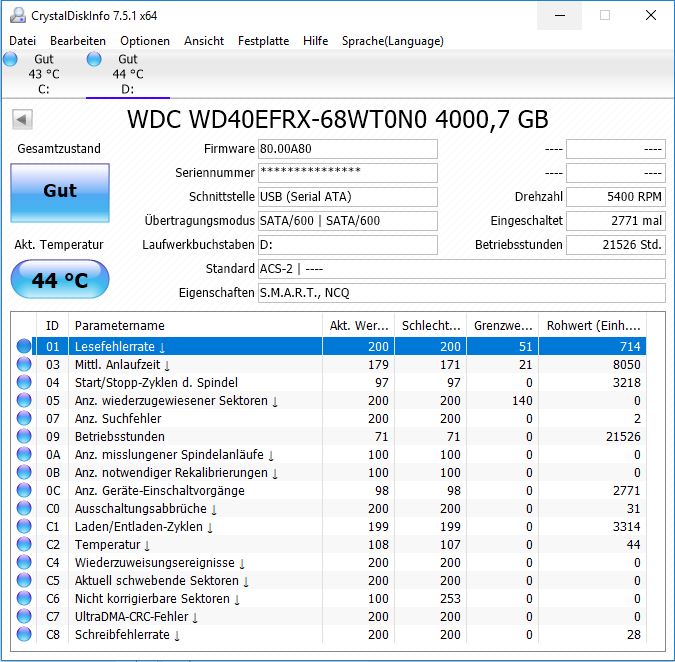Click status orb for Lesefehlerrate row
675x662 pixels.
pos(24,346)
